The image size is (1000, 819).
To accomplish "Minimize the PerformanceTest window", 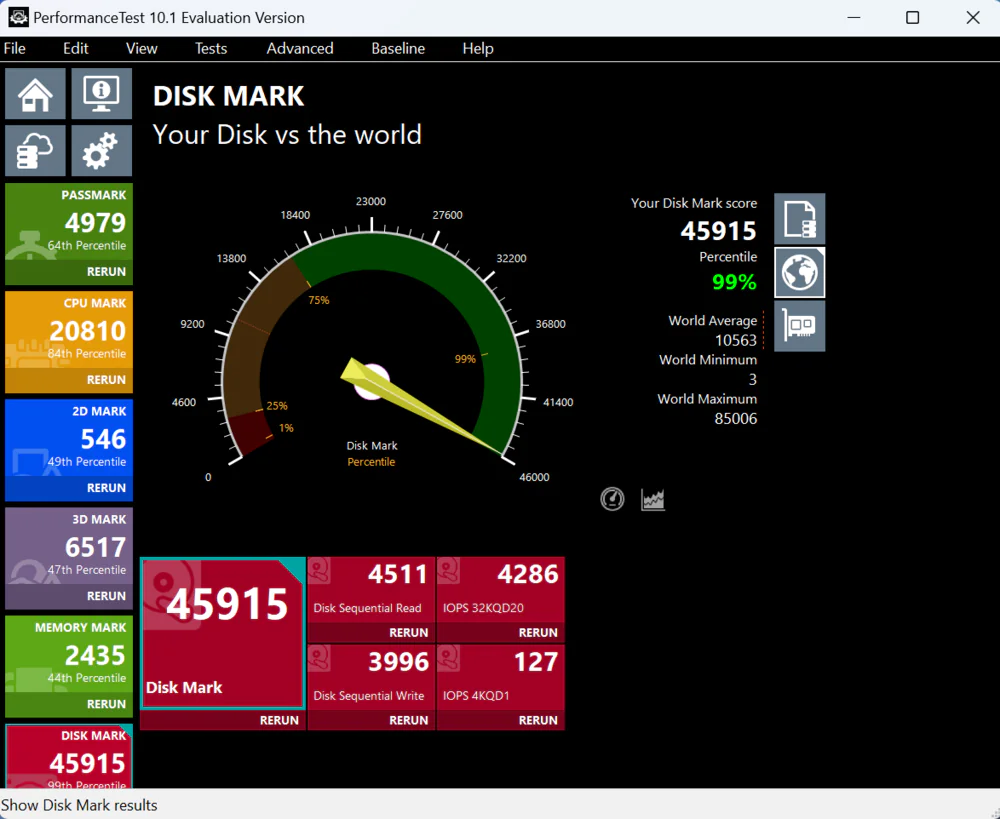I will click(x=854, y=17).
